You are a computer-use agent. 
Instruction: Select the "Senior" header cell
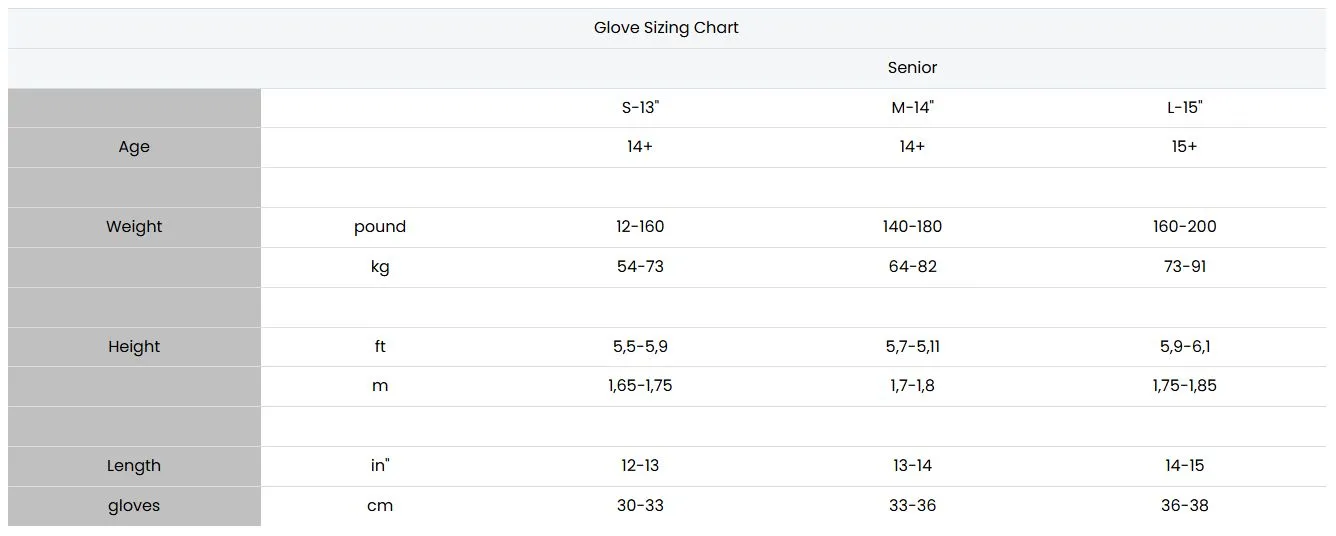tap(912, 68)
